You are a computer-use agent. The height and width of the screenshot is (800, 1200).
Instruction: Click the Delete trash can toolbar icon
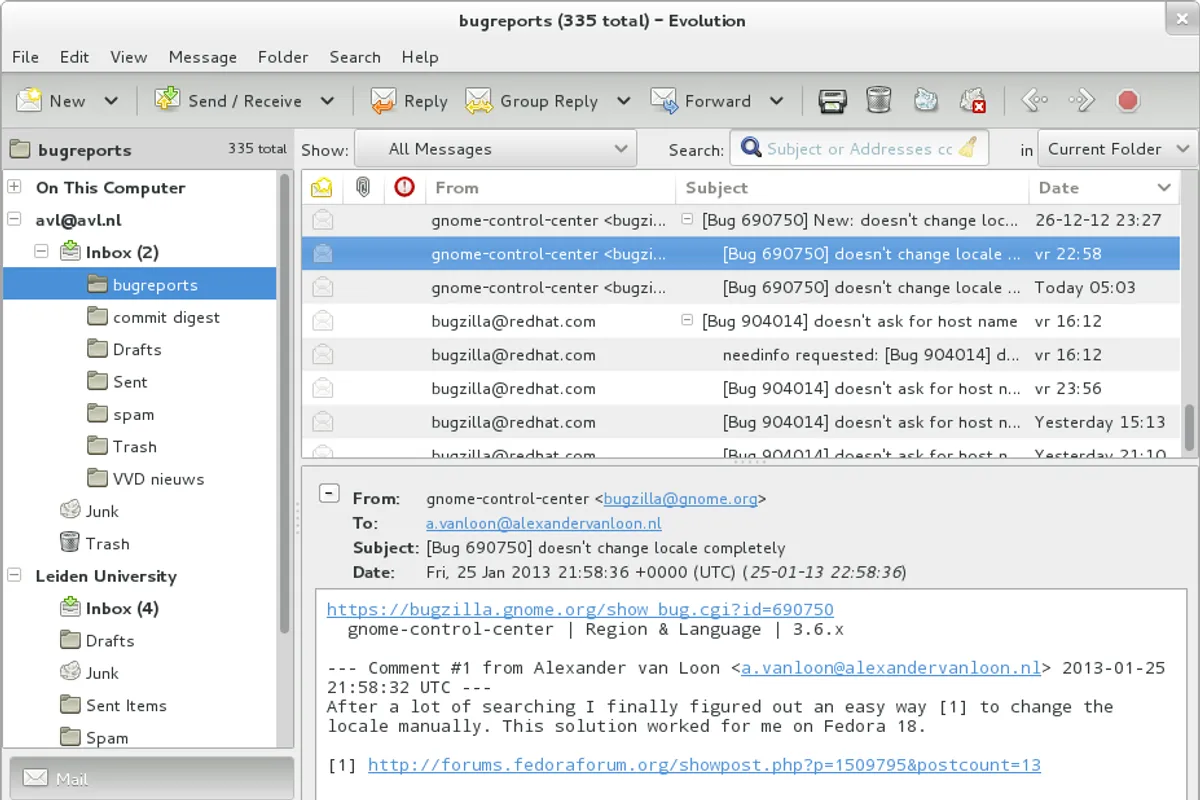point(878,100)
